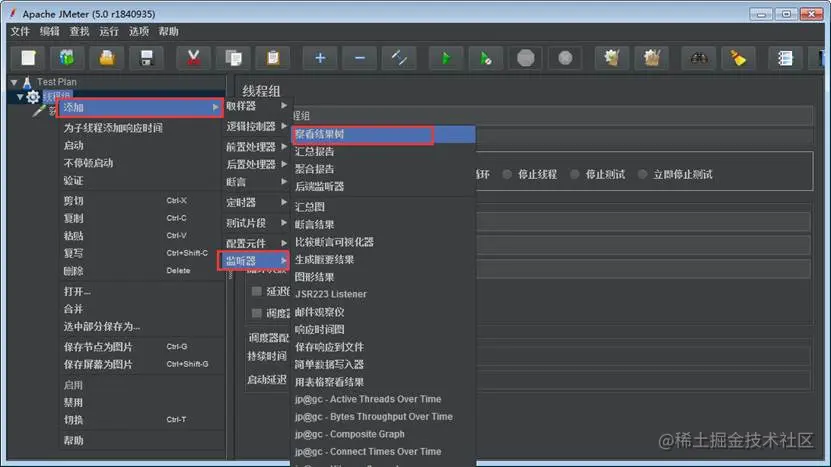Select 立即停止测试 radio button
The image size is (831, 467).
642,174
